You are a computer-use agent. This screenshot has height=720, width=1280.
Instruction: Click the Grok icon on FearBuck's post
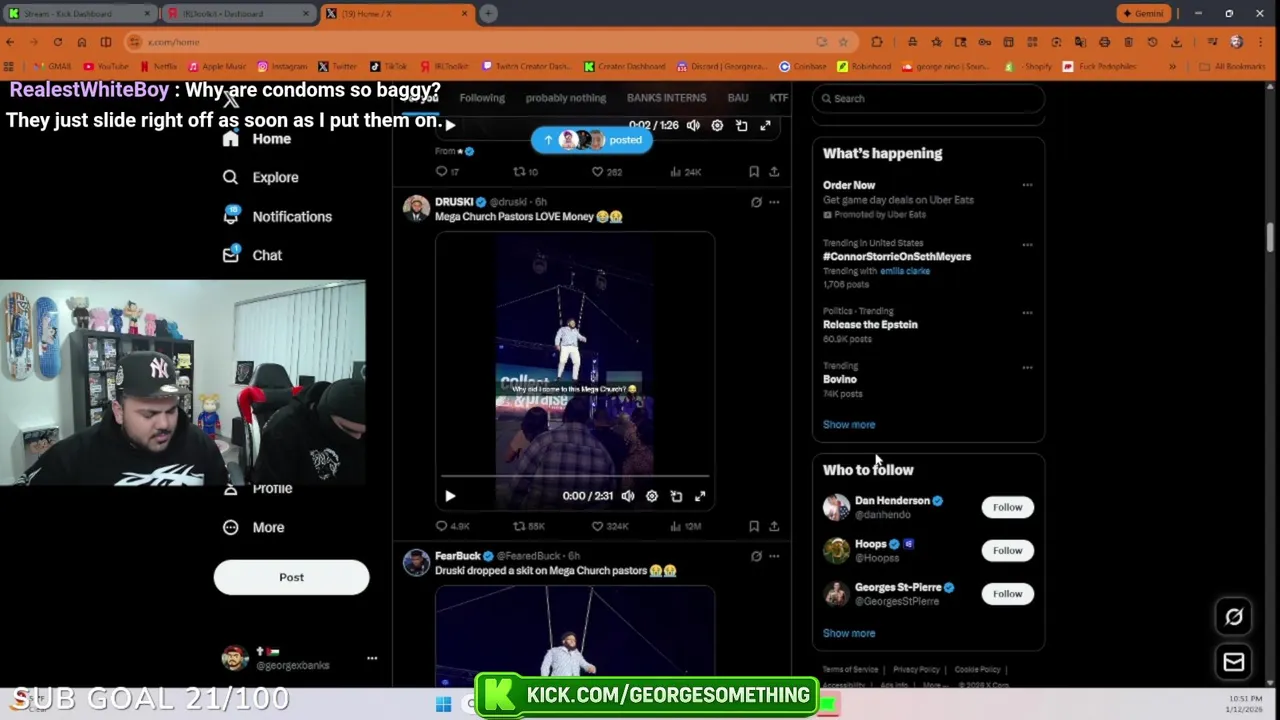coord(756,556)
